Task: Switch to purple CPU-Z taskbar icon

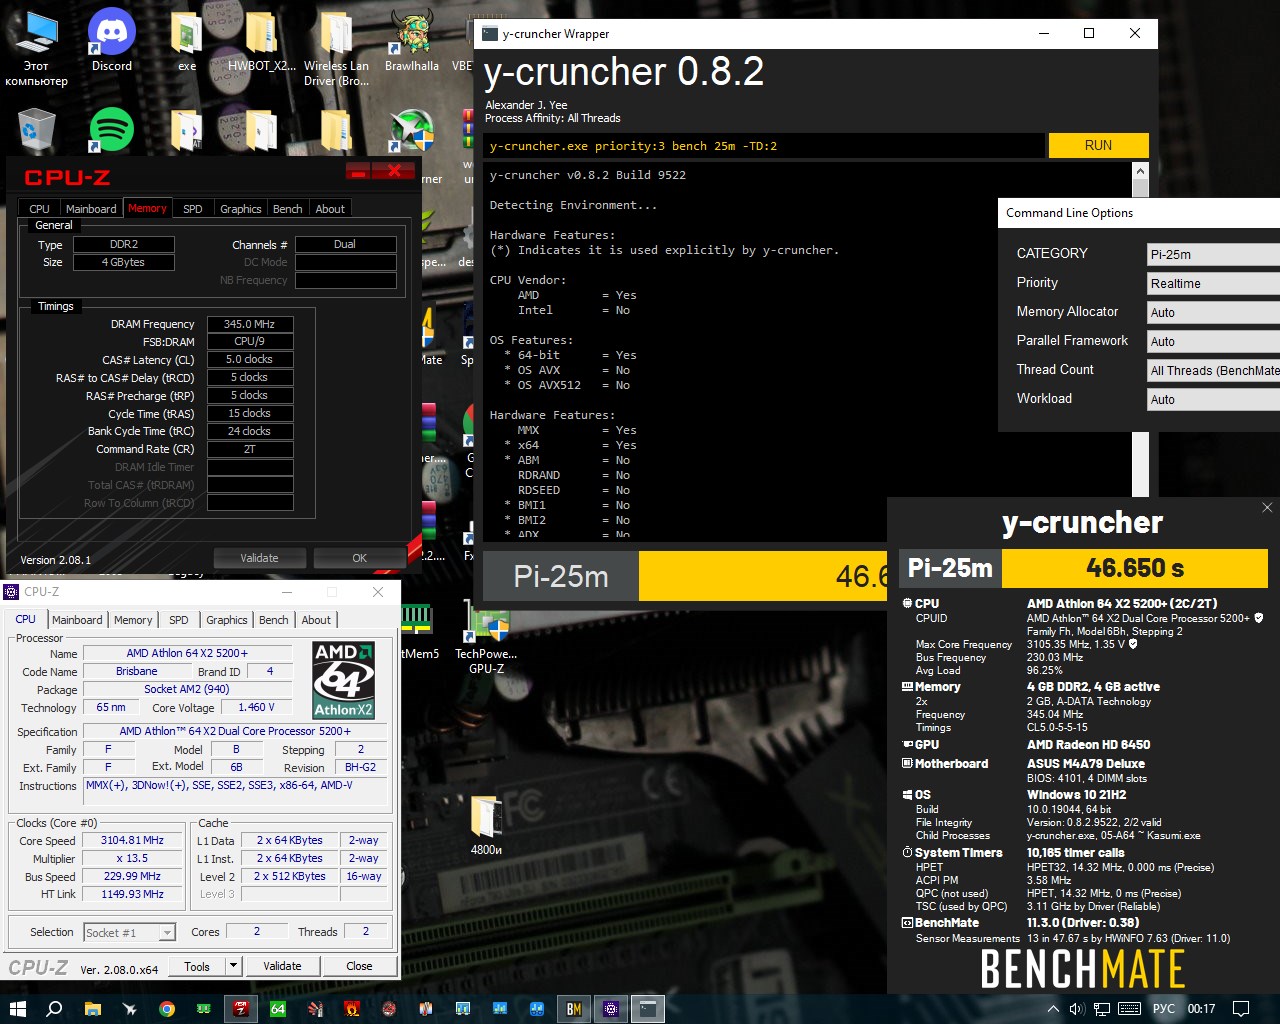Action: pyautogui.click(x=611, y=1008)
